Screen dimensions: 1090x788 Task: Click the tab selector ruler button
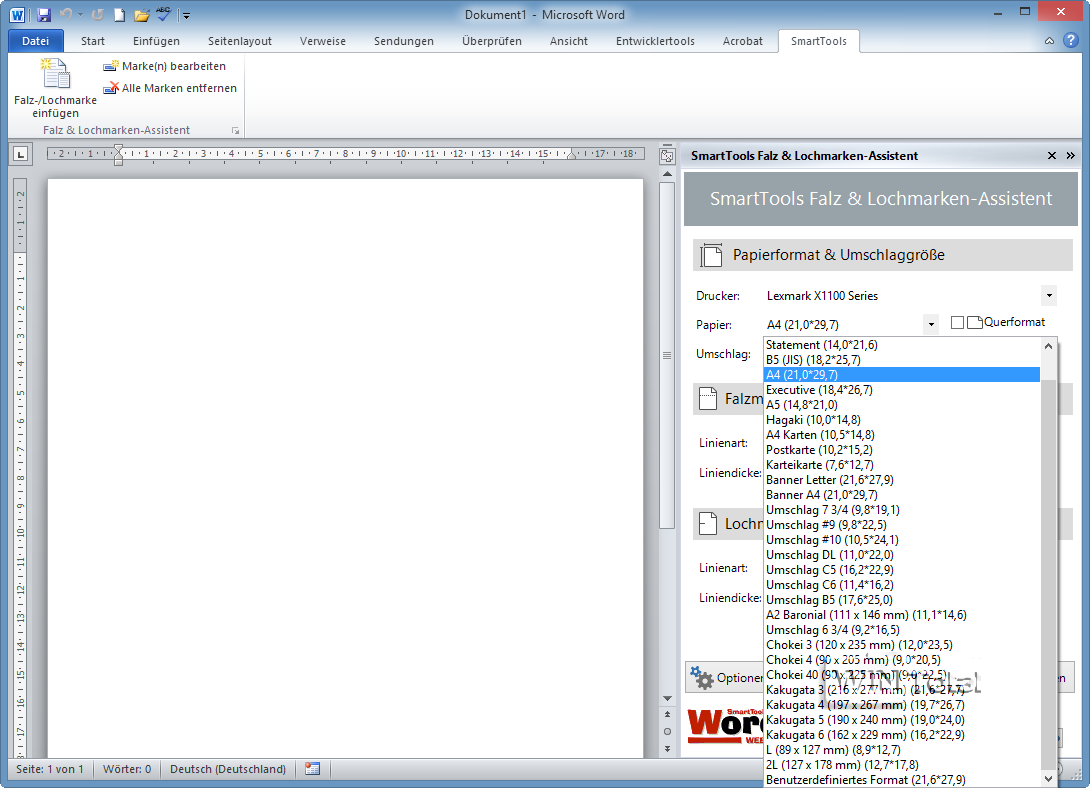tap(21, 154)
